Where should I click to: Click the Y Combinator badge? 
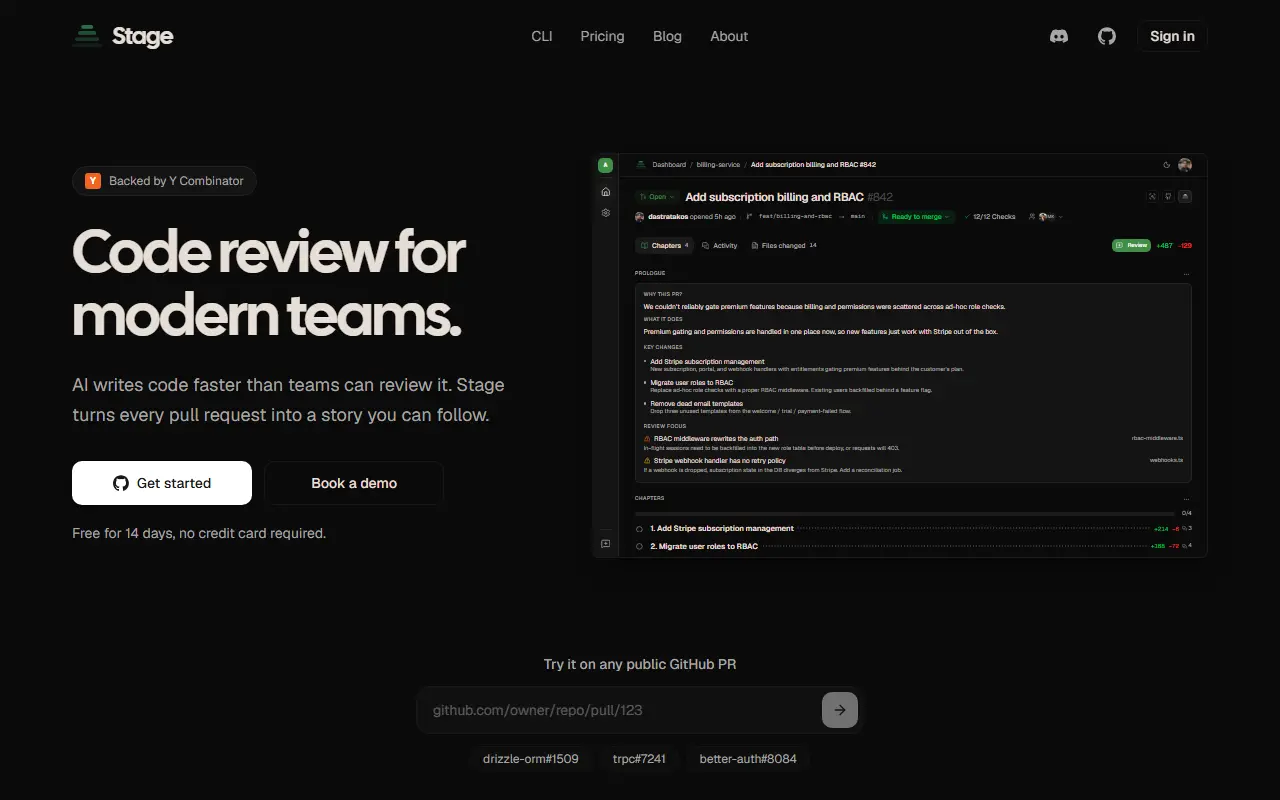tap(164, 181)
